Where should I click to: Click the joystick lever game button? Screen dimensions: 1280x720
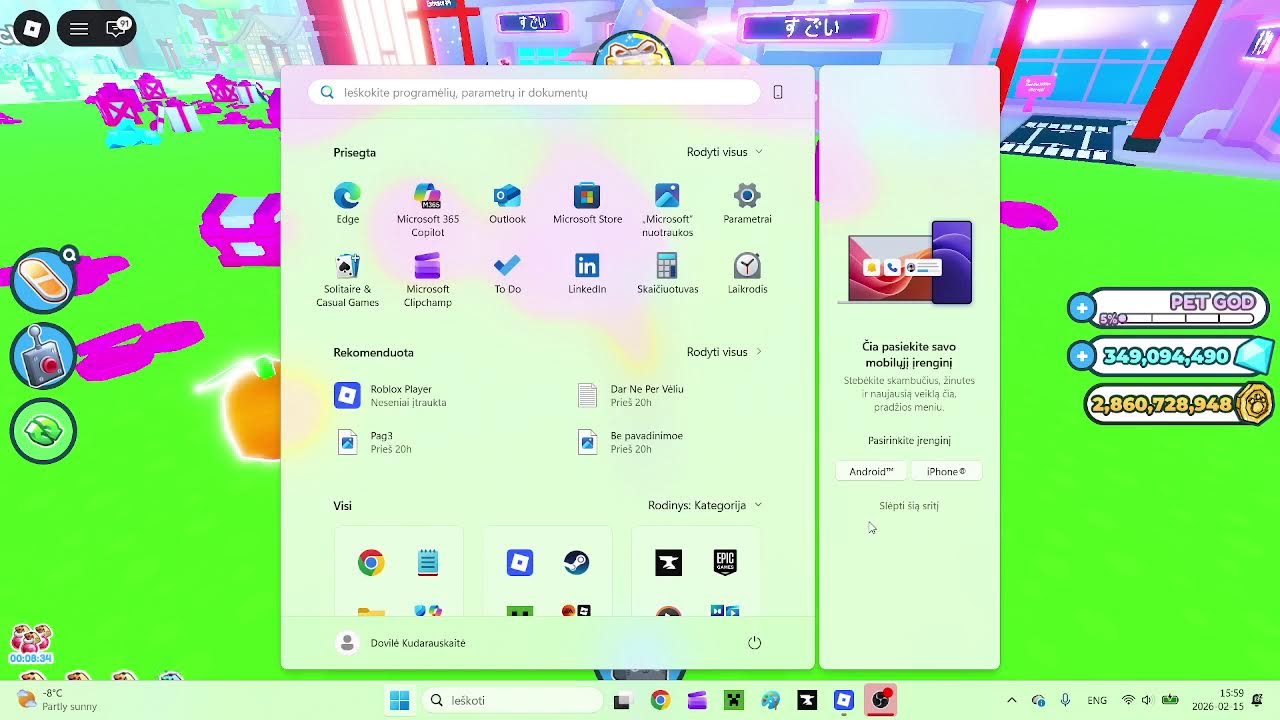coord(43,356)
